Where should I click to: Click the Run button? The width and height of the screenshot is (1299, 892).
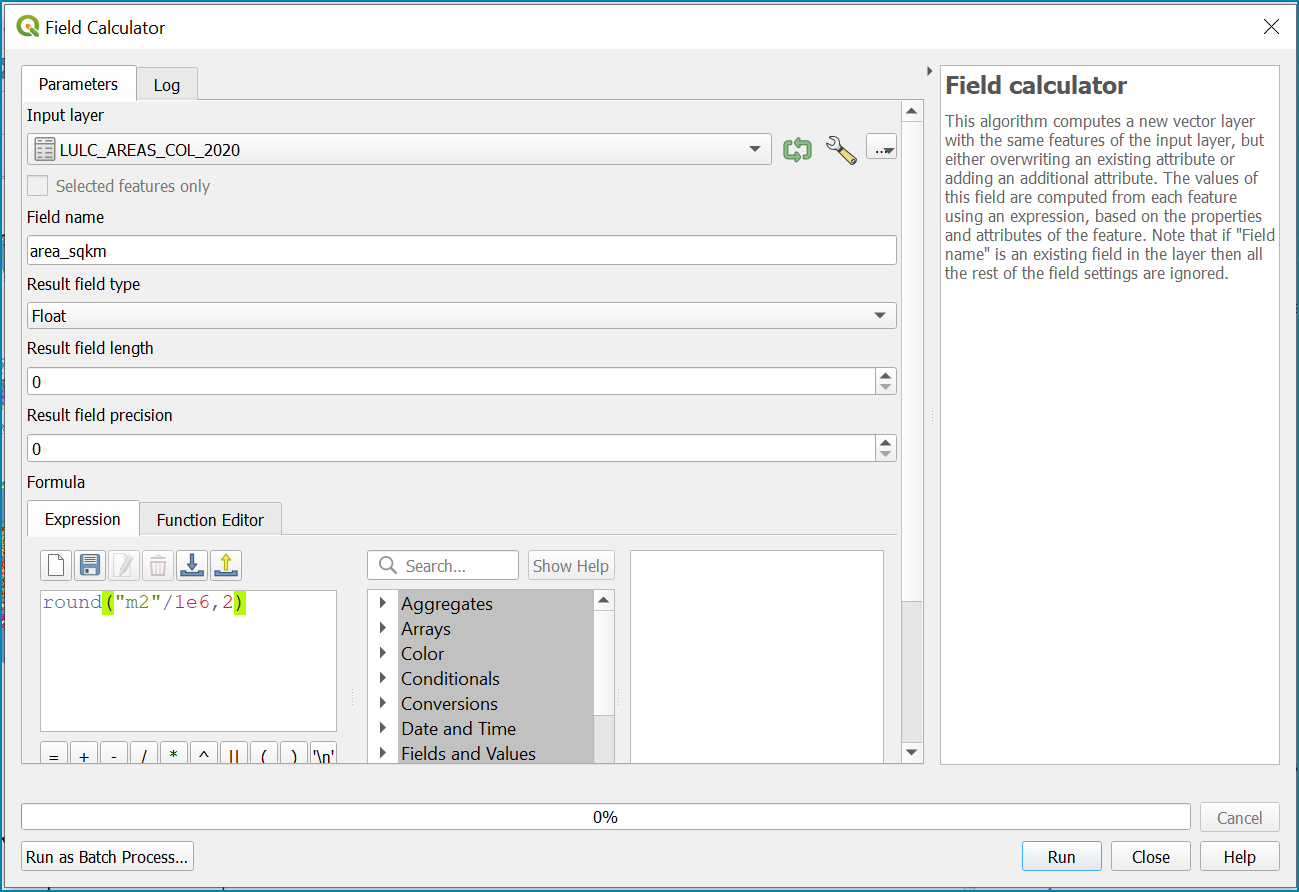(x=1061, y=857)
